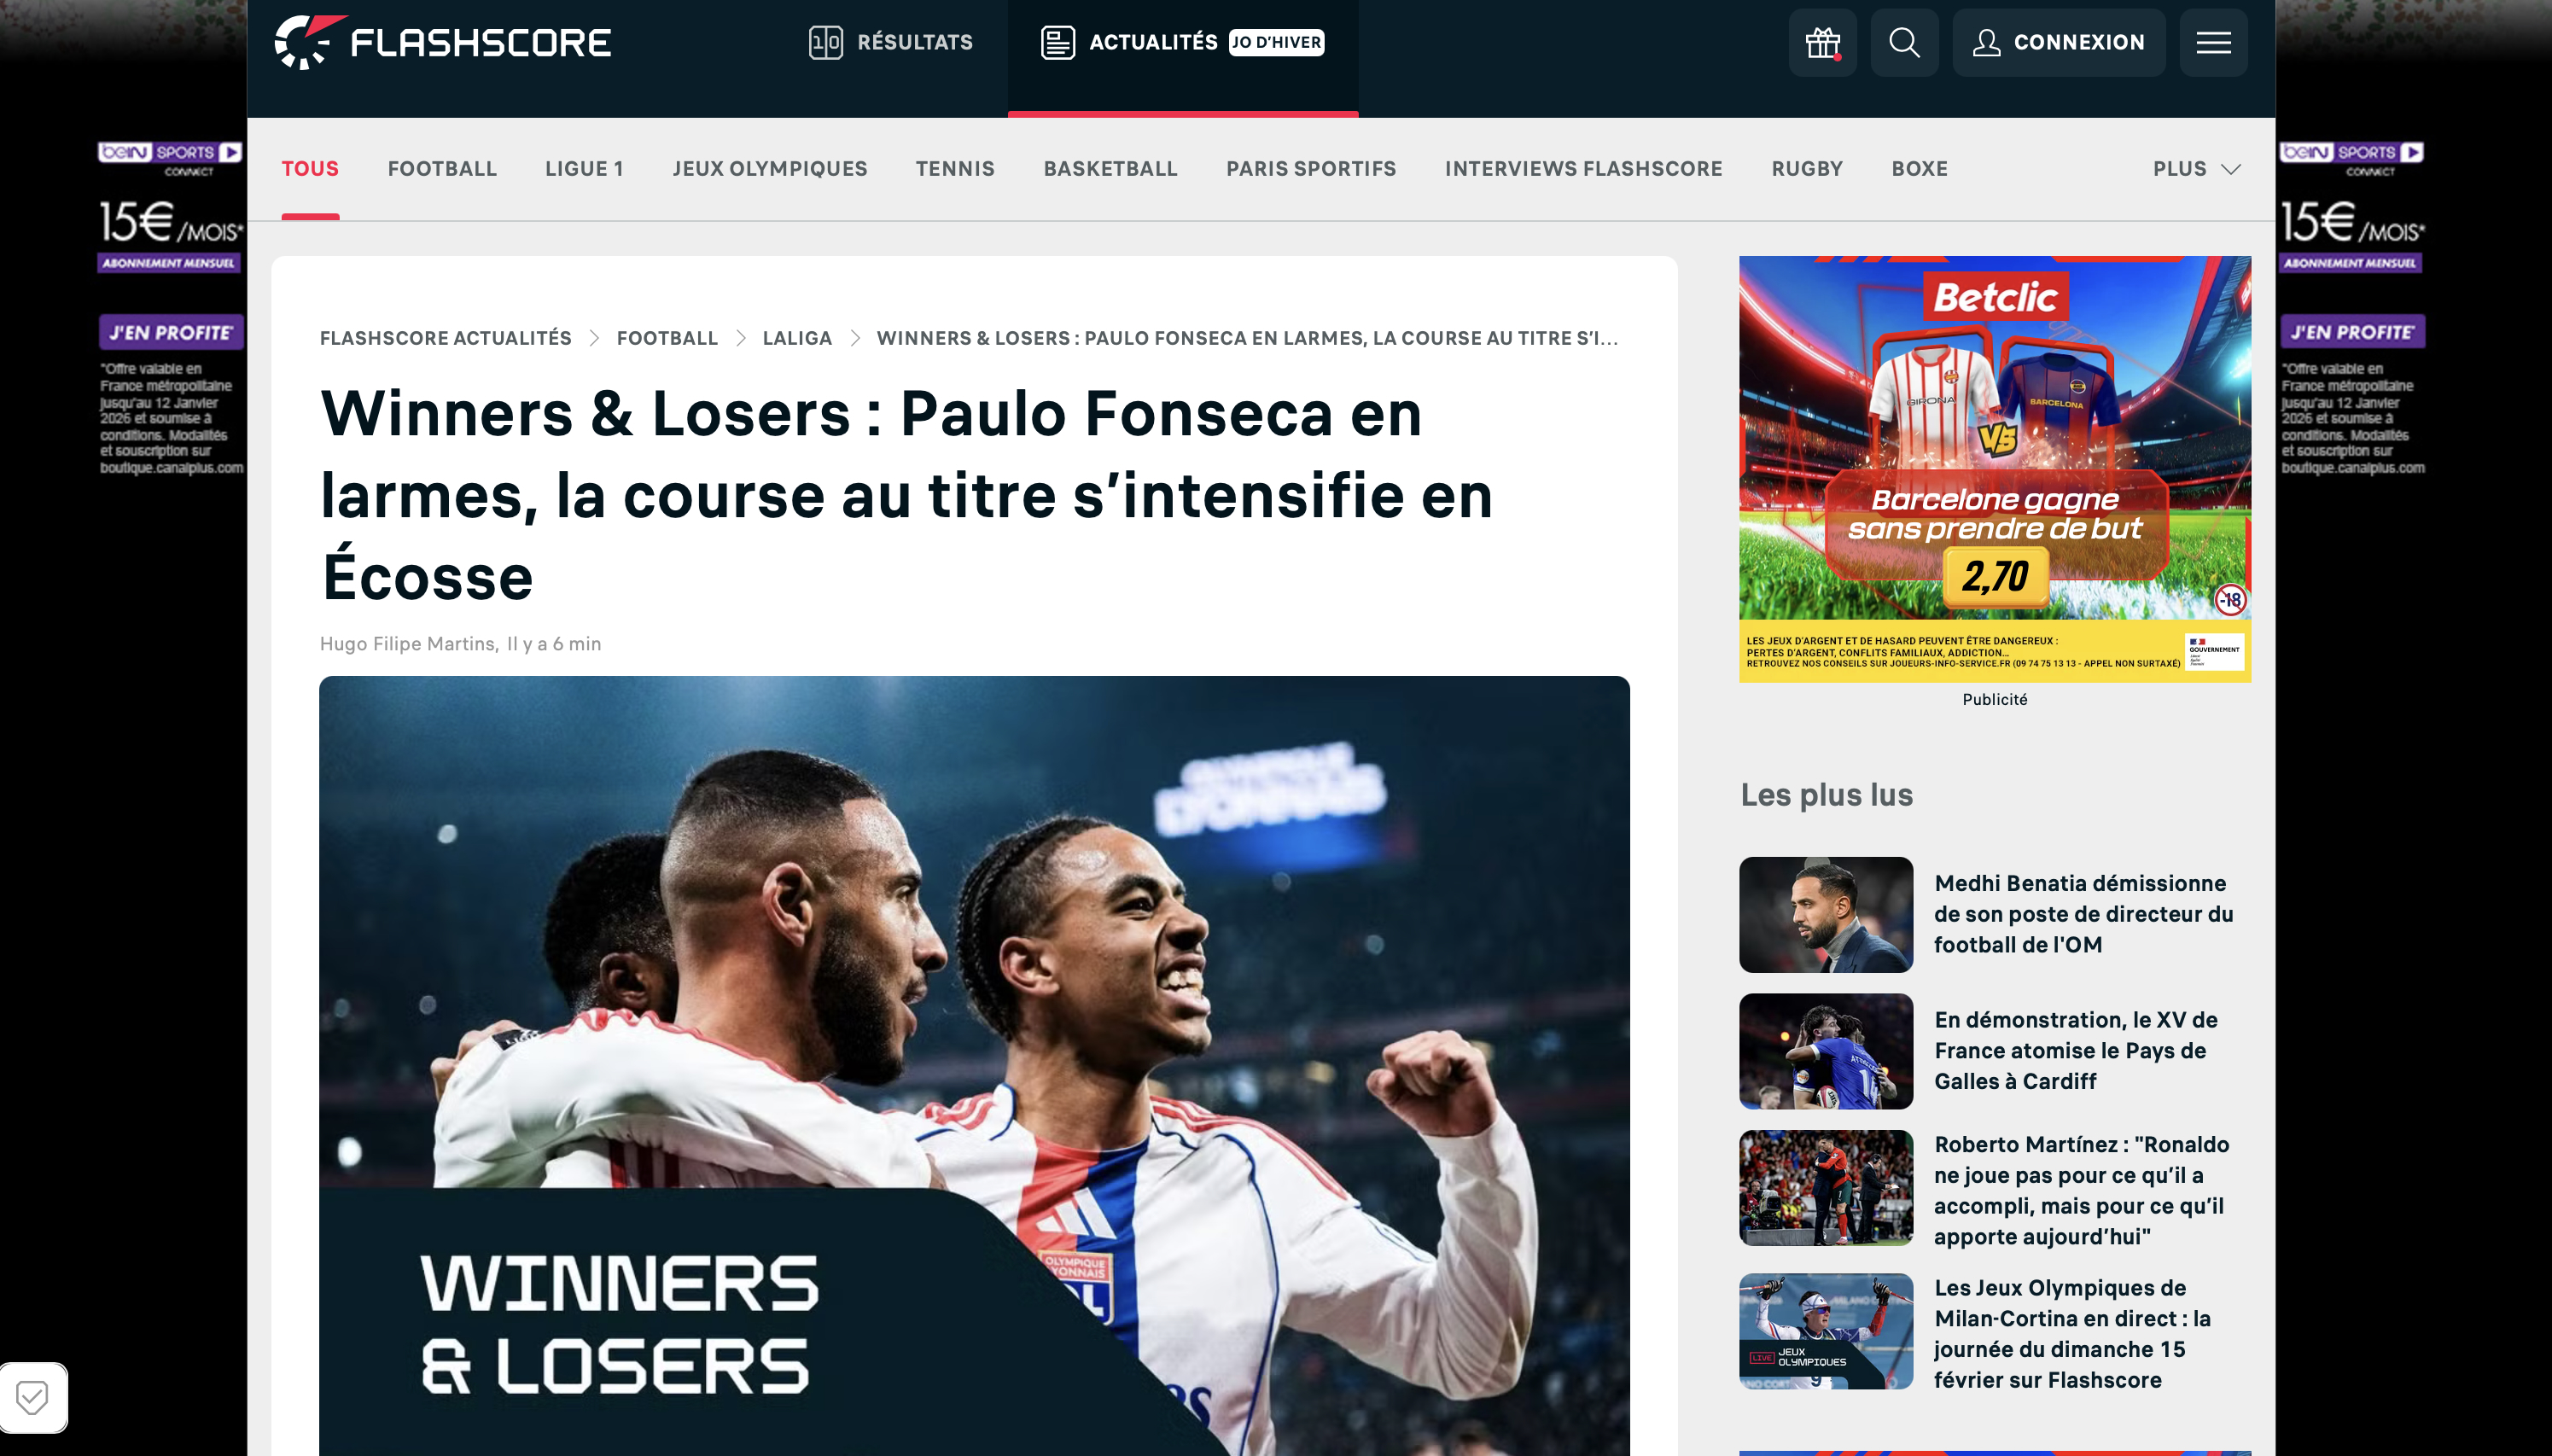The width and height of the screenshot is (2552, 1456).
Task: Read the XV de France Cardiff article
Action: 2075,1050
